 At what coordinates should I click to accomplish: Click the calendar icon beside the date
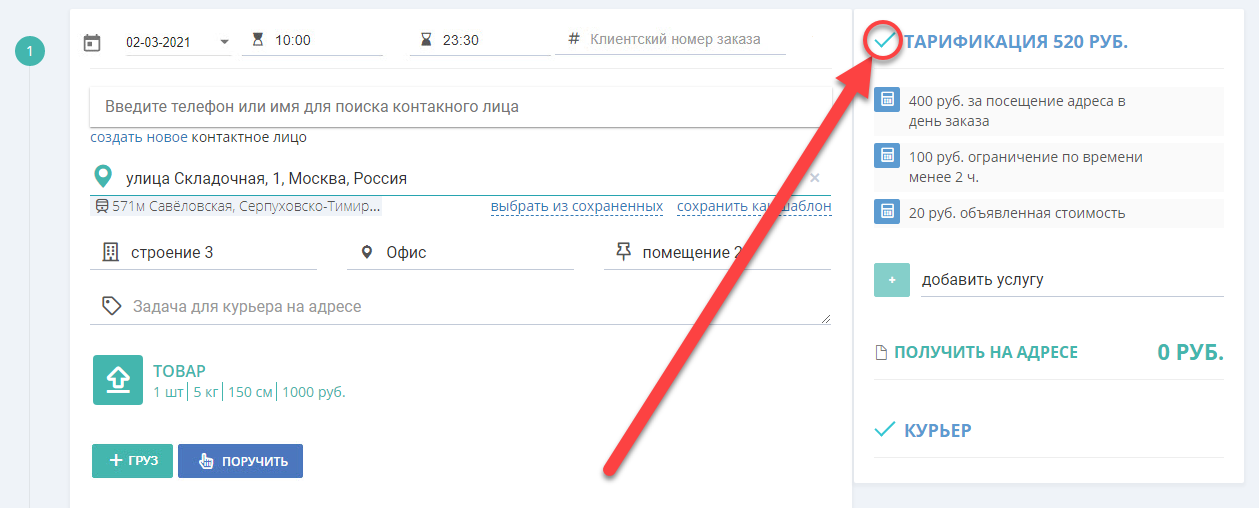pos(92,42)
